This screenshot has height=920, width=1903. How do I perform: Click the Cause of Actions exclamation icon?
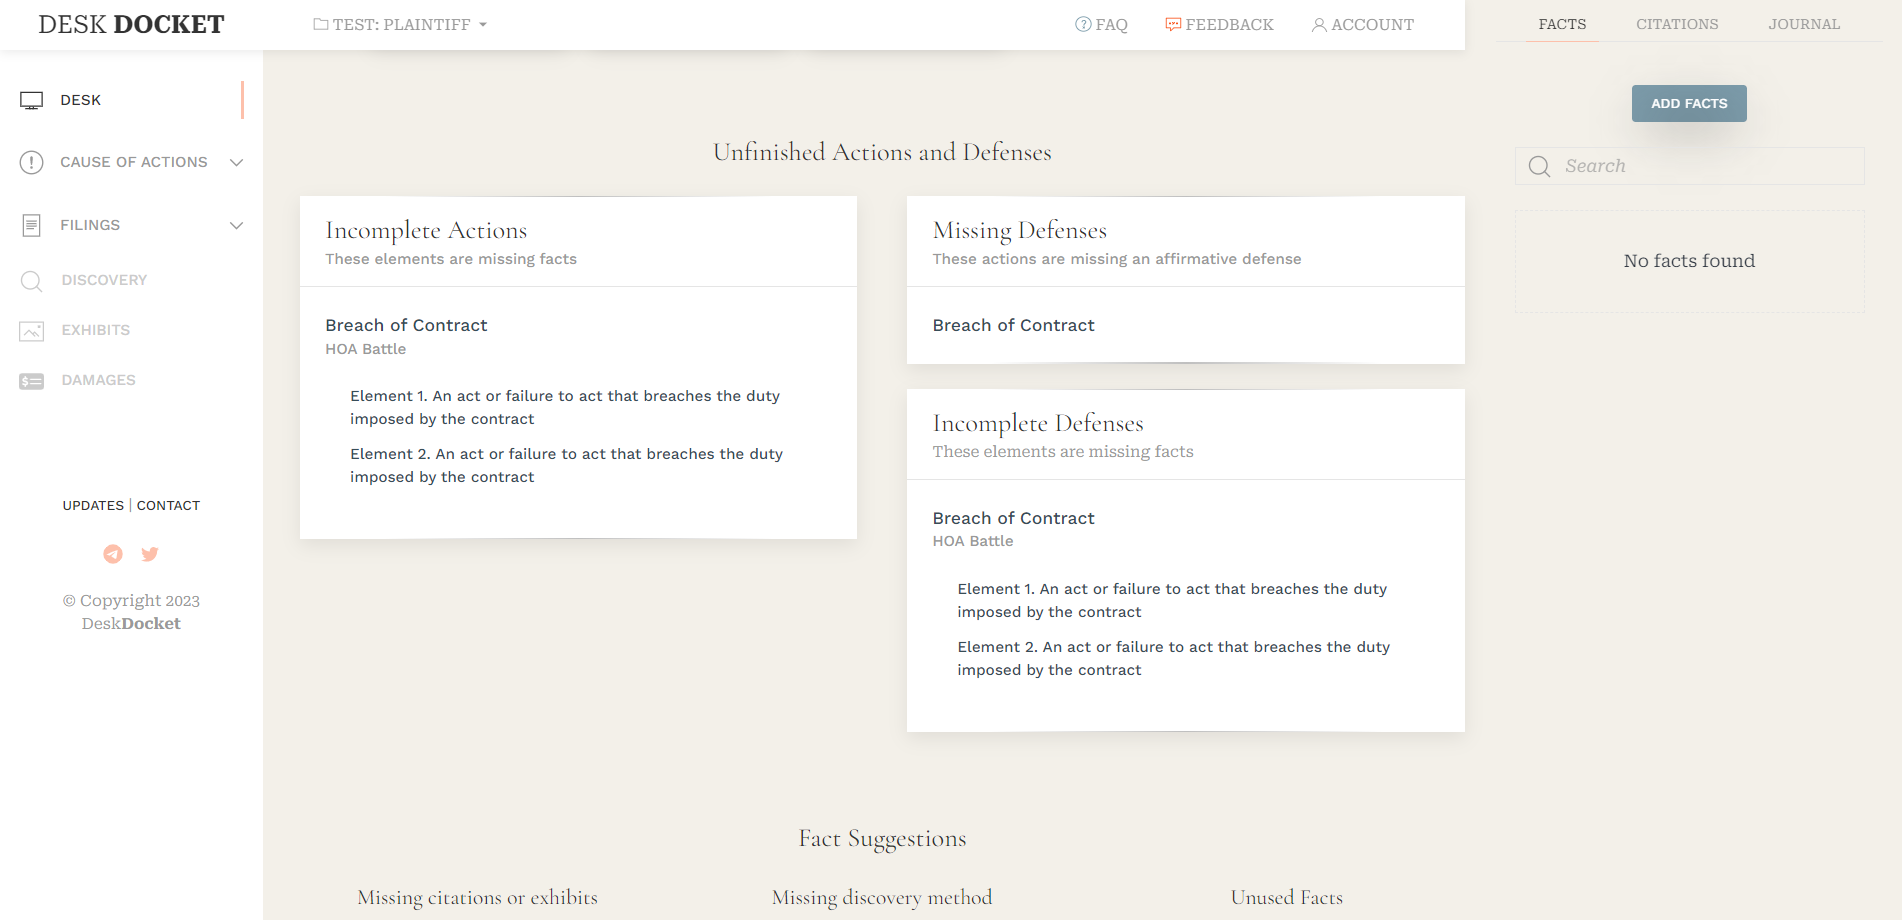(32, 162)
